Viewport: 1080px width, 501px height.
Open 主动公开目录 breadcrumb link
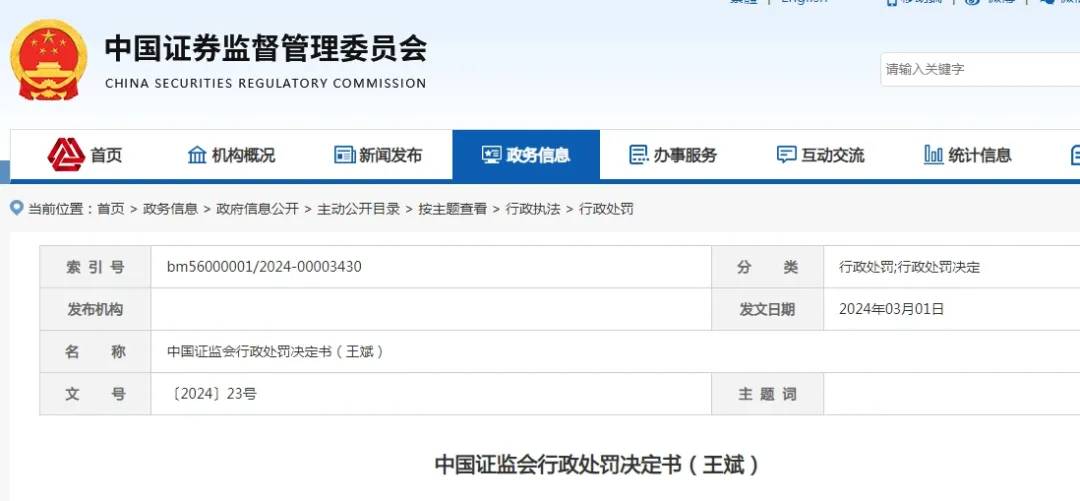pos(358,209)
